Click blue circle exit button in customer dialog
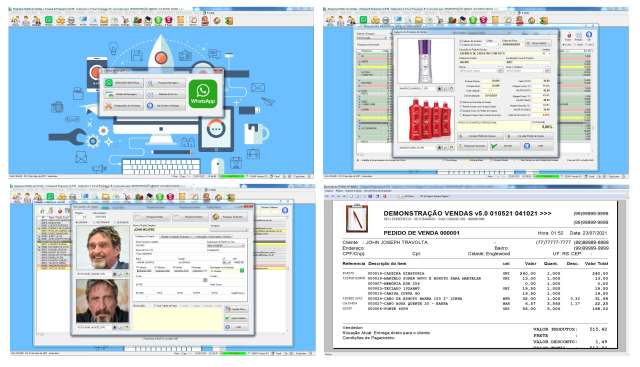The height and width of the screenshot is (367, 640). (x=236, y=327)
